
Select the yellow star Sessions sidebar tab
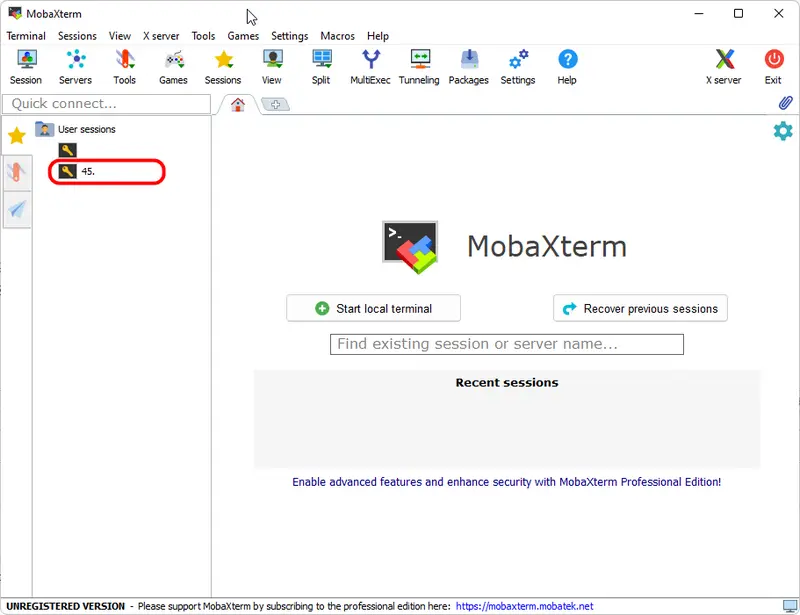pos(17,135)
